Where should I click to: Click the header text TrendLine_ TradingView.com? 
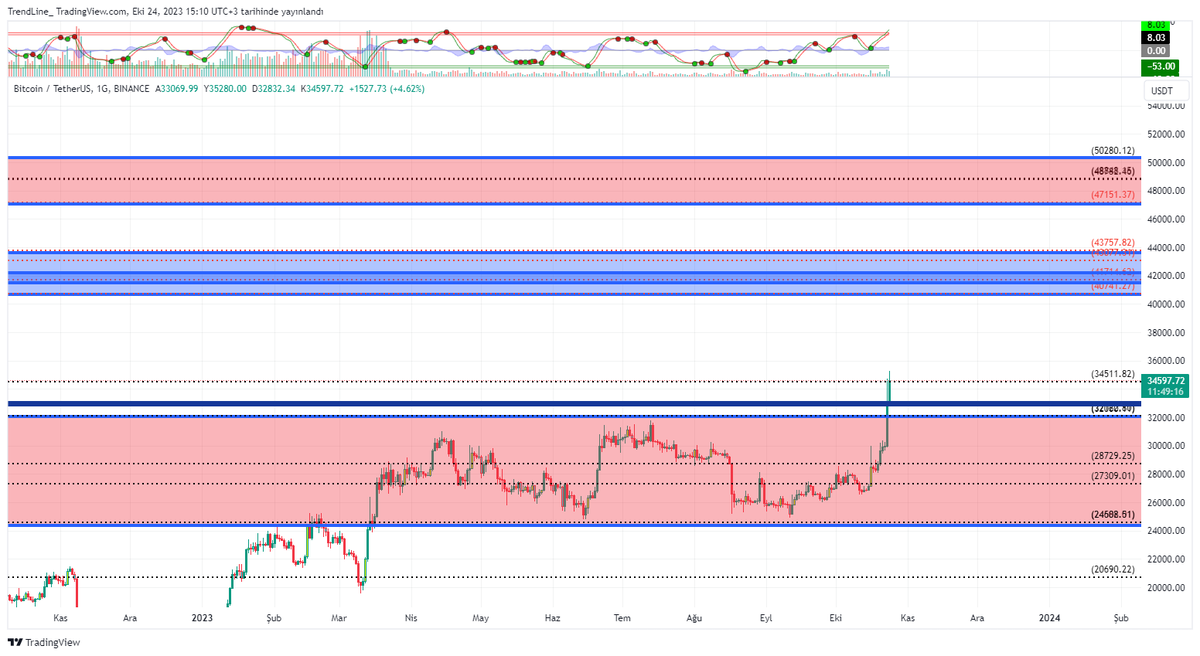point(68,11)
